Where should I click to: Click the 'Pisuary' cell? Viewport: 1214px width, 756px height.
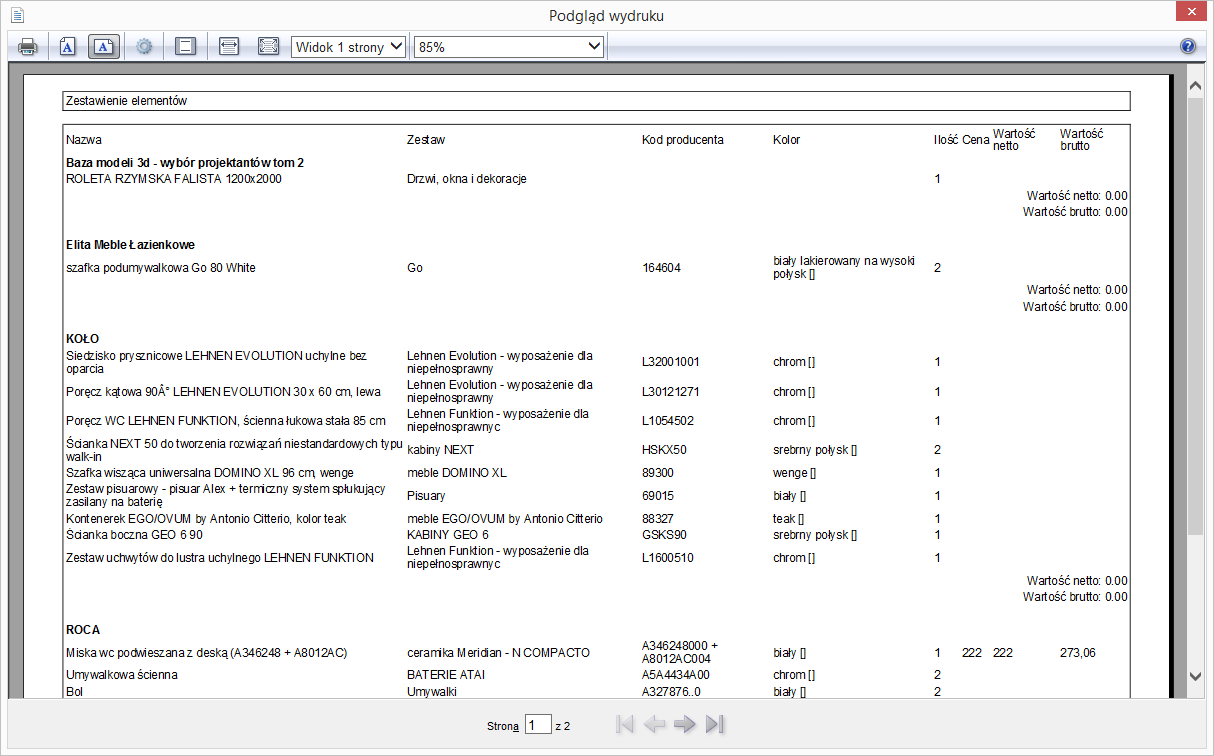(x=426, y=496)
